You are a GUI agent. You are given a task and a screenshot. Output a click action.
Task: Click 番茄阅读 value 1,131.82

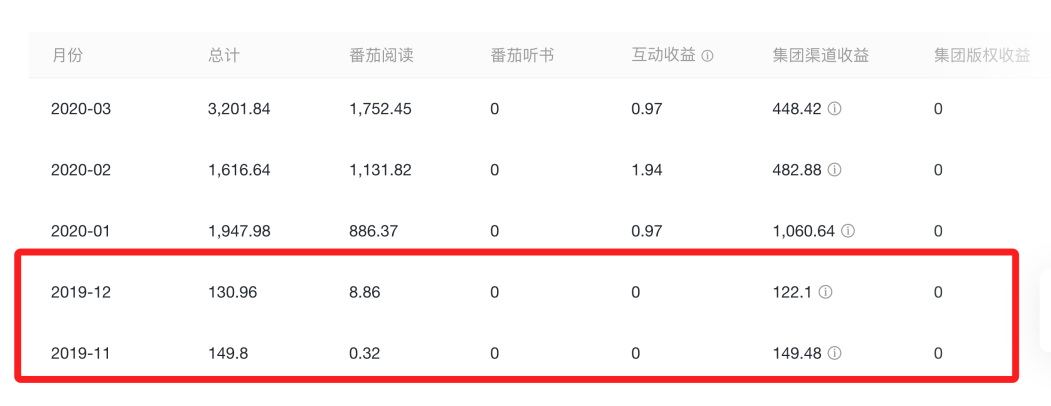click(x=380, y=170)
